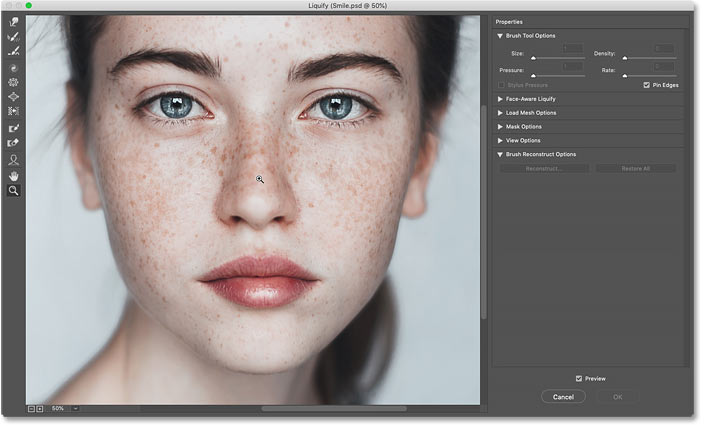Image resolution: width=704 pixels, height=426 pixels.
Task: Click the brush Size slider handle
Action: coord(533,60)
